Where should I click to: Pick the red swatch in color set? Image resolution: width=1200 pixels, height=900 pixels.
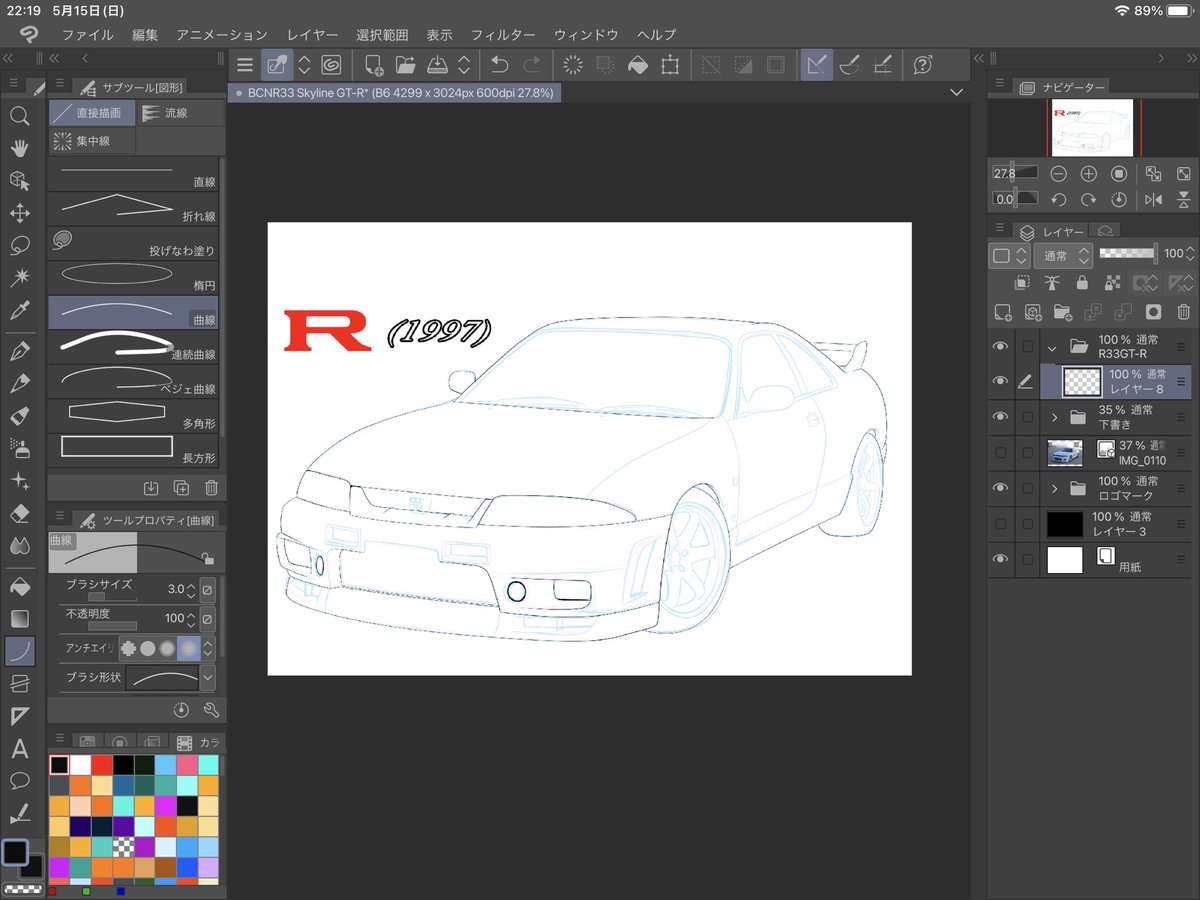(103, 765)
